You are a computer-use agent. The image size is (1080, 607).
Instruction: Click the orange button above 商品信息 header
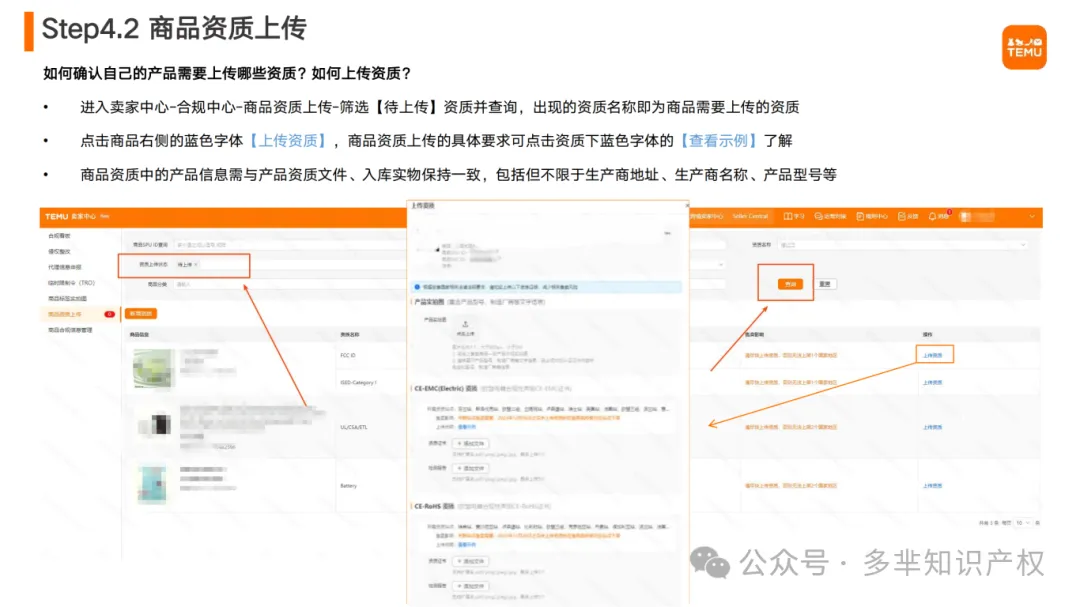(x=141, y=313)
